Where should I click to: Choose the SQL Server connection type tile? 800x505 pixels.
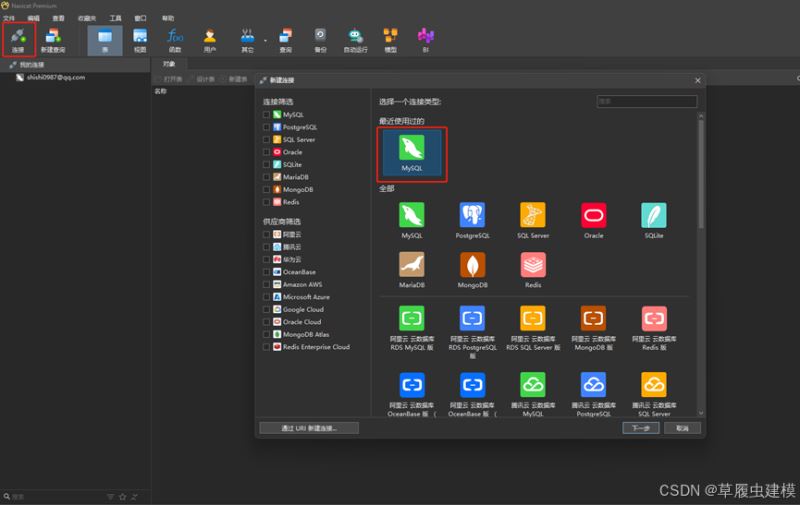[533, 220]
